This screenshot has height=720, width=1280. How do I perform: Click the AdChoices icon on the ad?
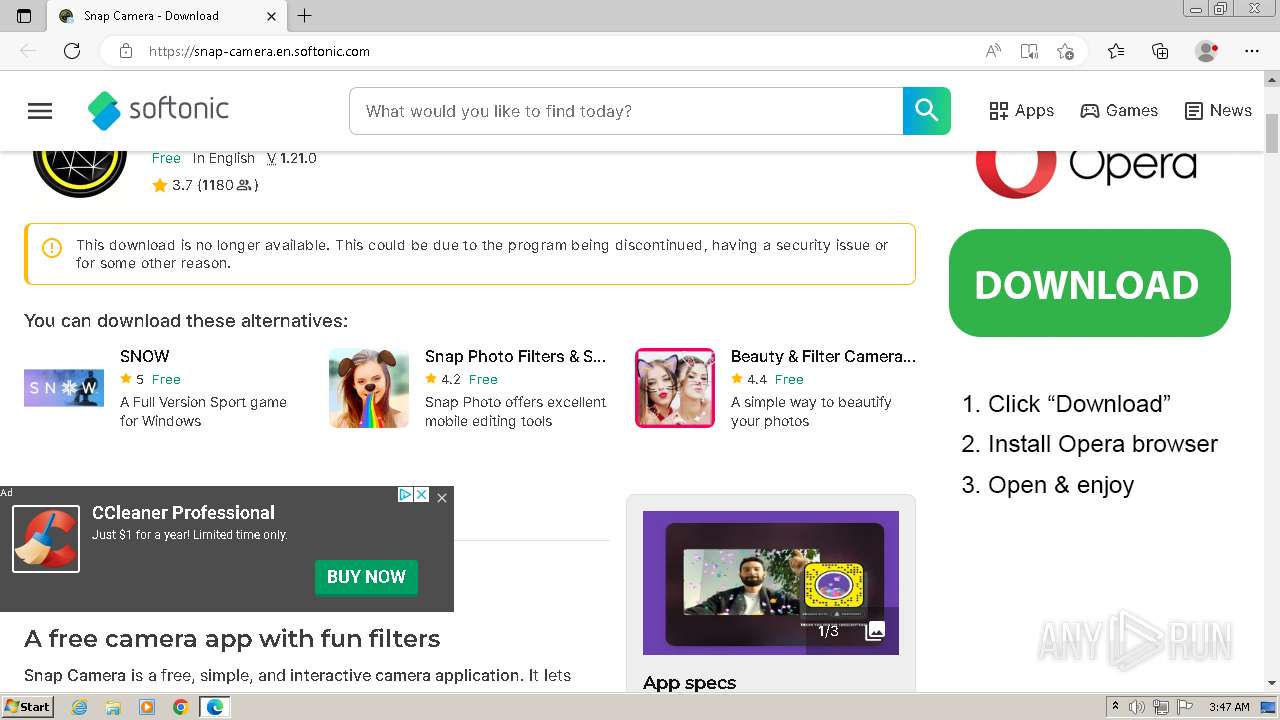(405, 494)
